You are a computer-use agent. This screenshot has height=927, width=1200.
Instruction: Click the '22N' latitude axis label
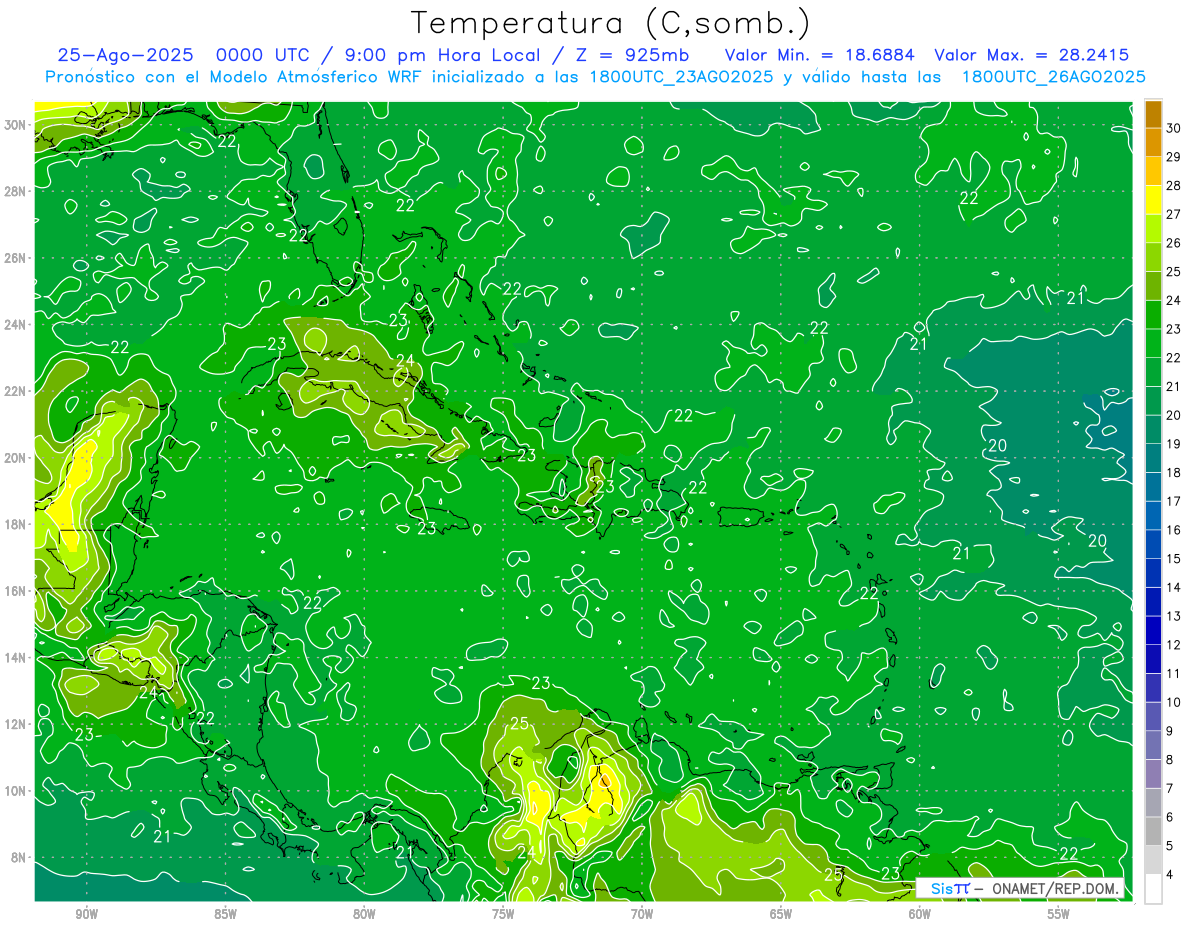coord(15,391)
